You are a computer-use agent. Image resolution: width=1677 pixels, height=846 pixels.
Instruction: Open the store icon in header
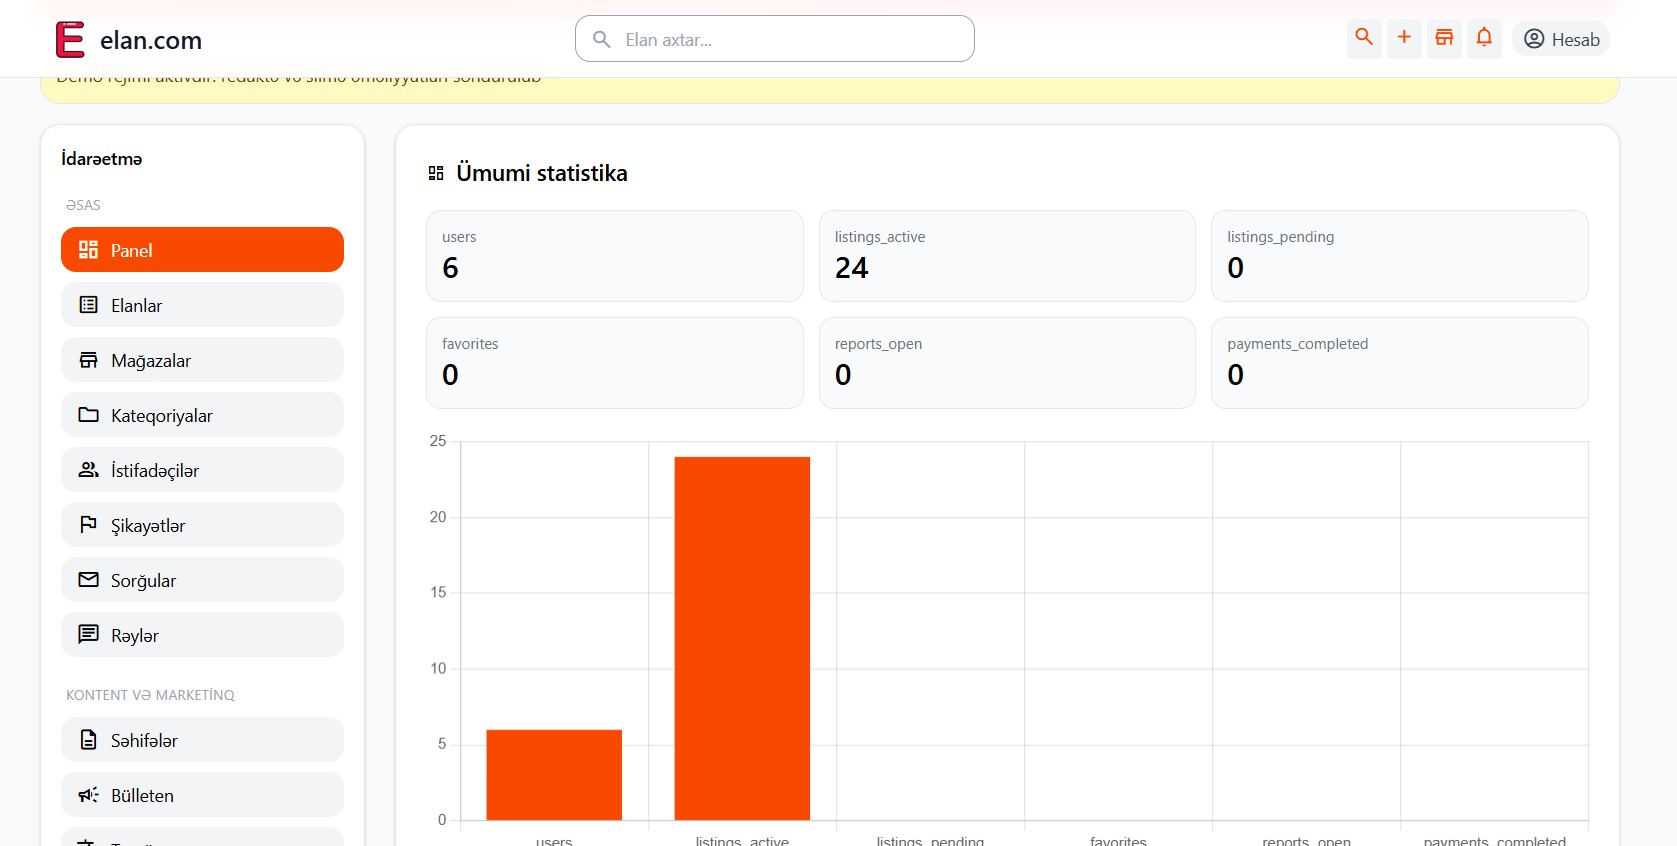1444,38
